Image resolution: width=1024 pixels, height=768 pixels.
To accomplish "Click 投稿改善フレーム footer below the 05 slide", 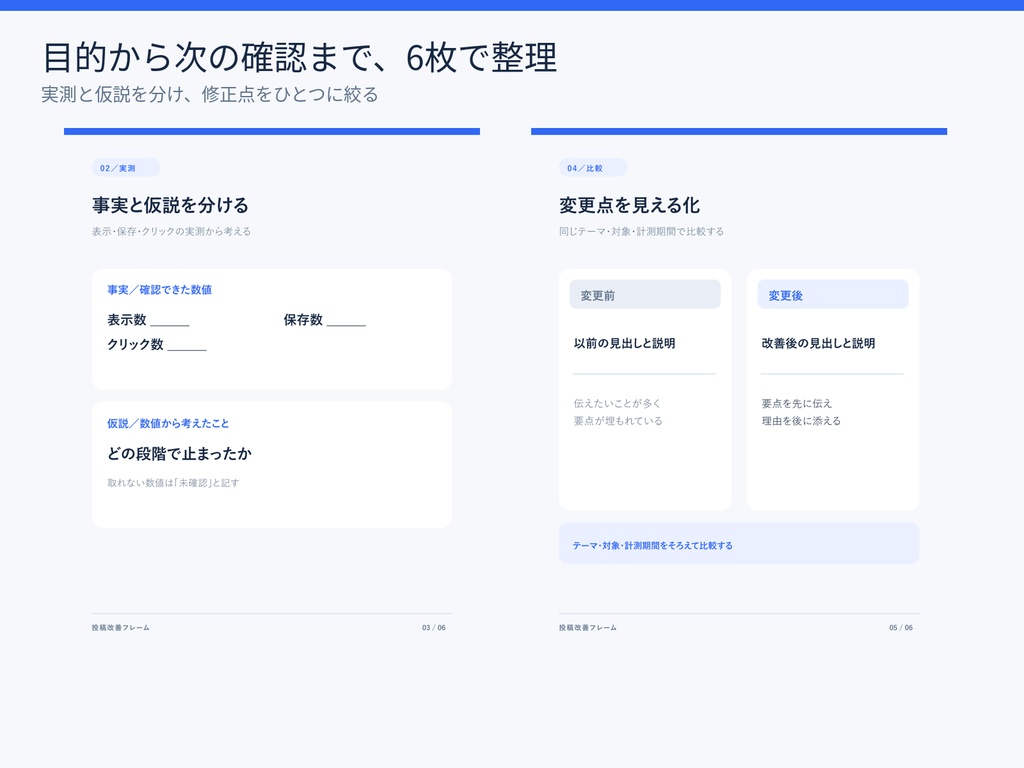I will [588, 628].
